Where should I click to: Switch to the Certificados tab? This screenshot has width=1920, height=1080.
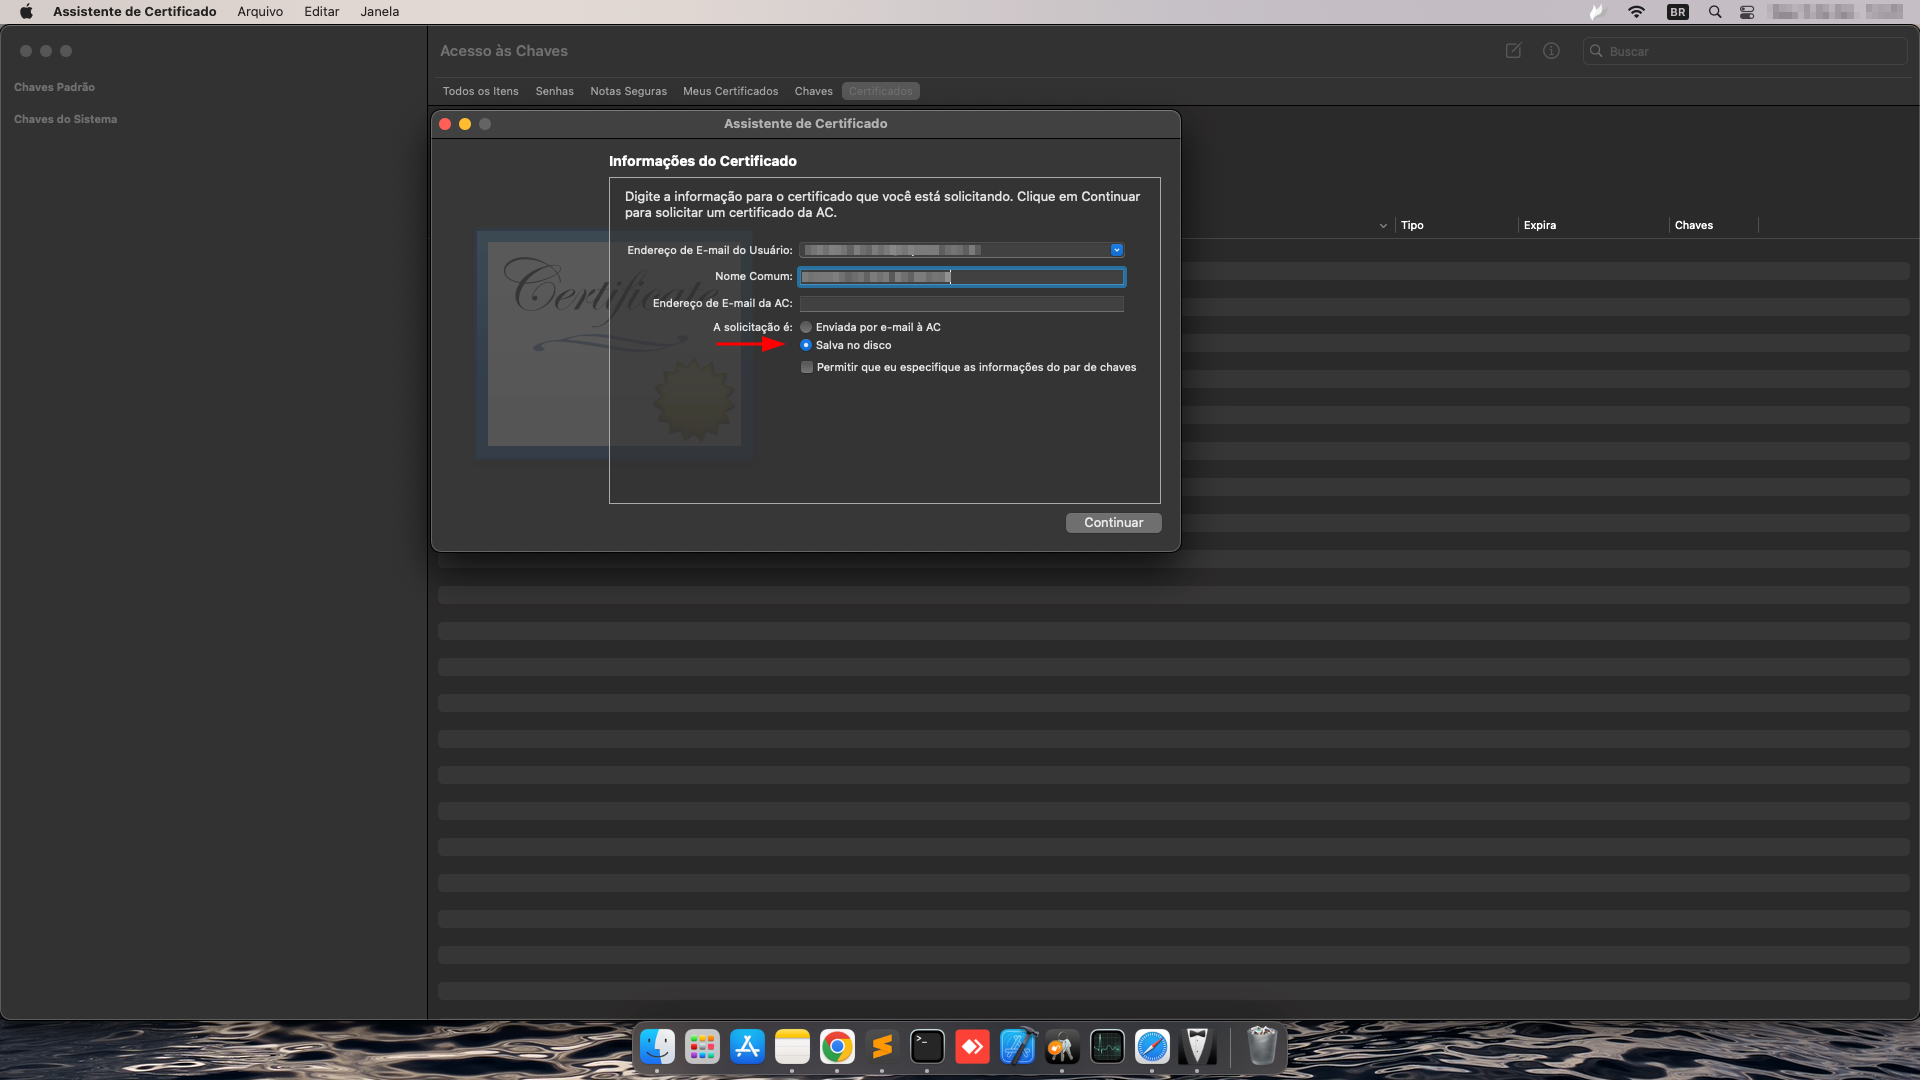[x=881, y=91]
